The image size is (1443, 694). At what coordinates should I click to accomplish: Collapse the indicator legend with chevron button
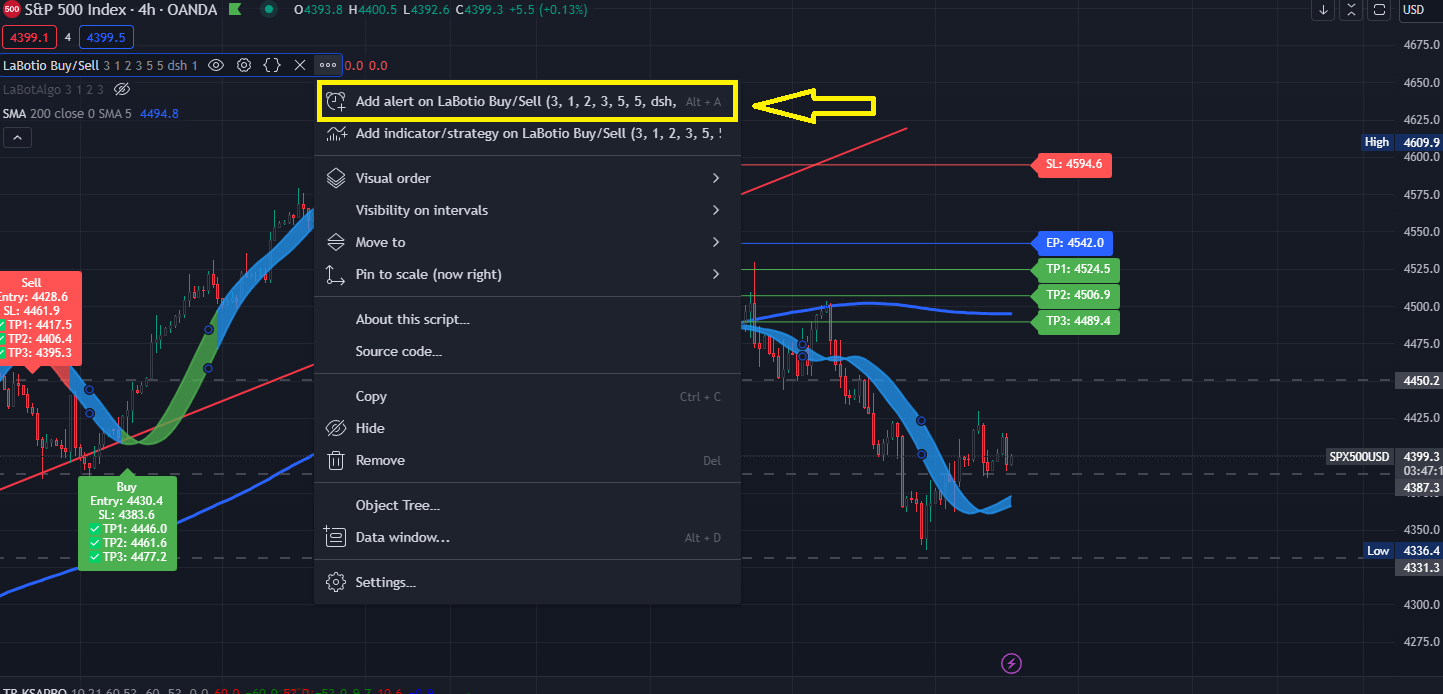[x=17, y=138]
